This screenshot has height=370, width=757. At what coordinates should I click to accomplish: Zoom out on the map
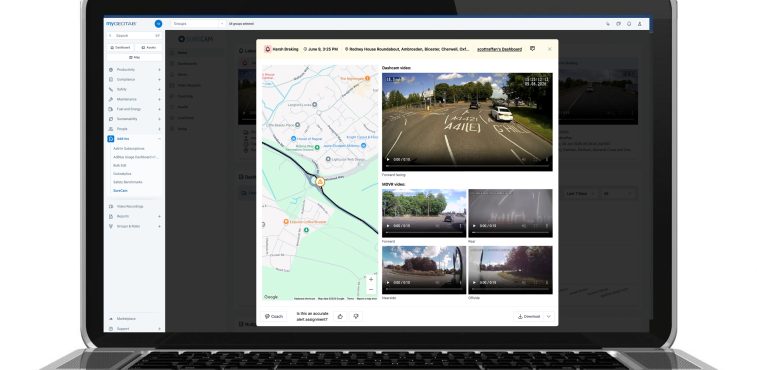(x=371, y=289)
